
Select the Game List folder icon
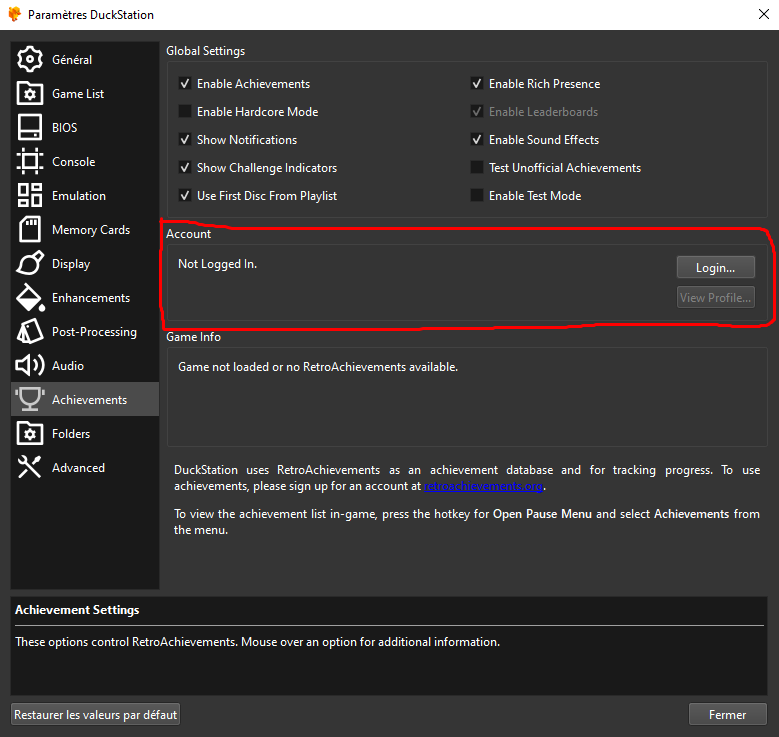pyautogui.click(x=30, y=93)
